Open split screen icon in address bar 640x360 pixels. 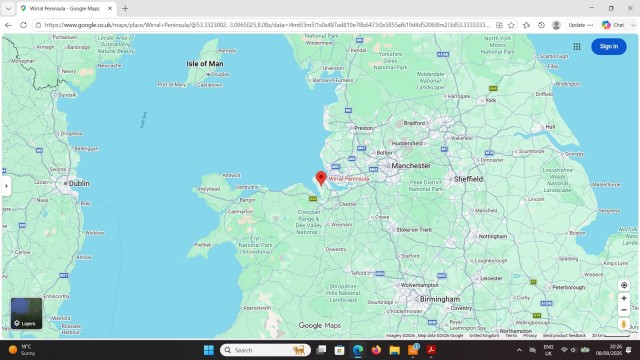tap(499, 25)
